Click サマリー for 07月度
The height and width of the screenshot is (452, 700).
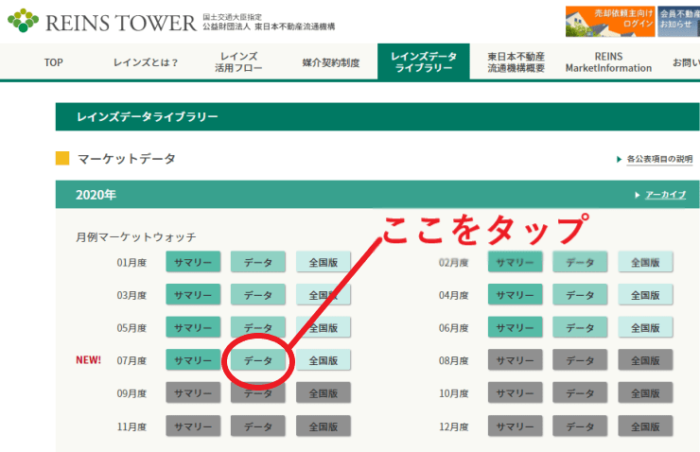193,360
